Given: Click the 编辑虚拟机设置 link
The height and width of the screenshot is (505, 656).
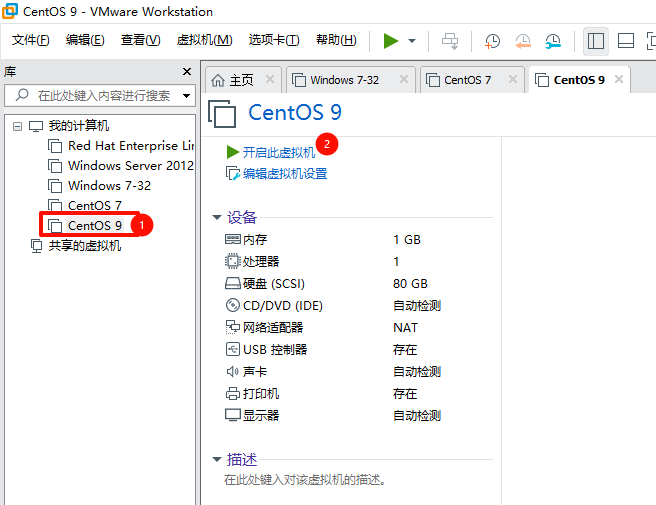Looking at the screenshot, I should click(x=285, y=174).
